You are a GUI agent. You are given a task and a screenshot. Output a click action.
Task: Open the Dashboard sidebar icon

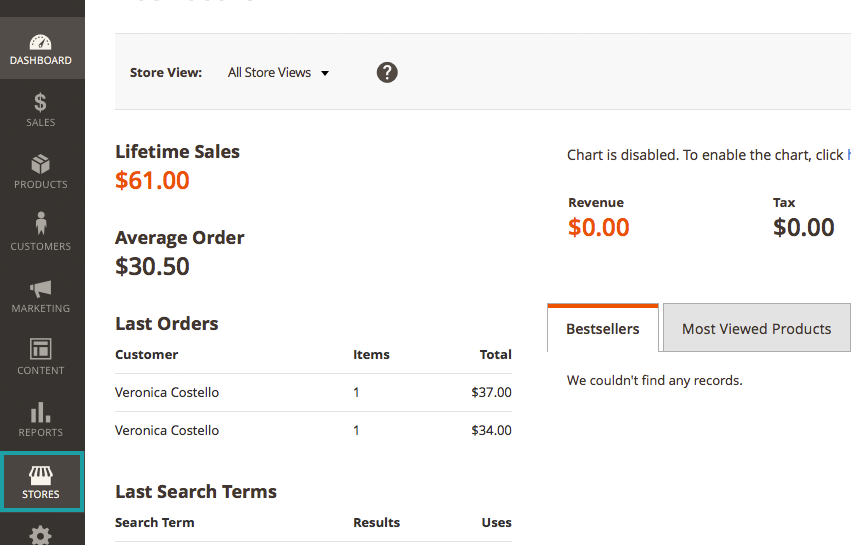41,50
